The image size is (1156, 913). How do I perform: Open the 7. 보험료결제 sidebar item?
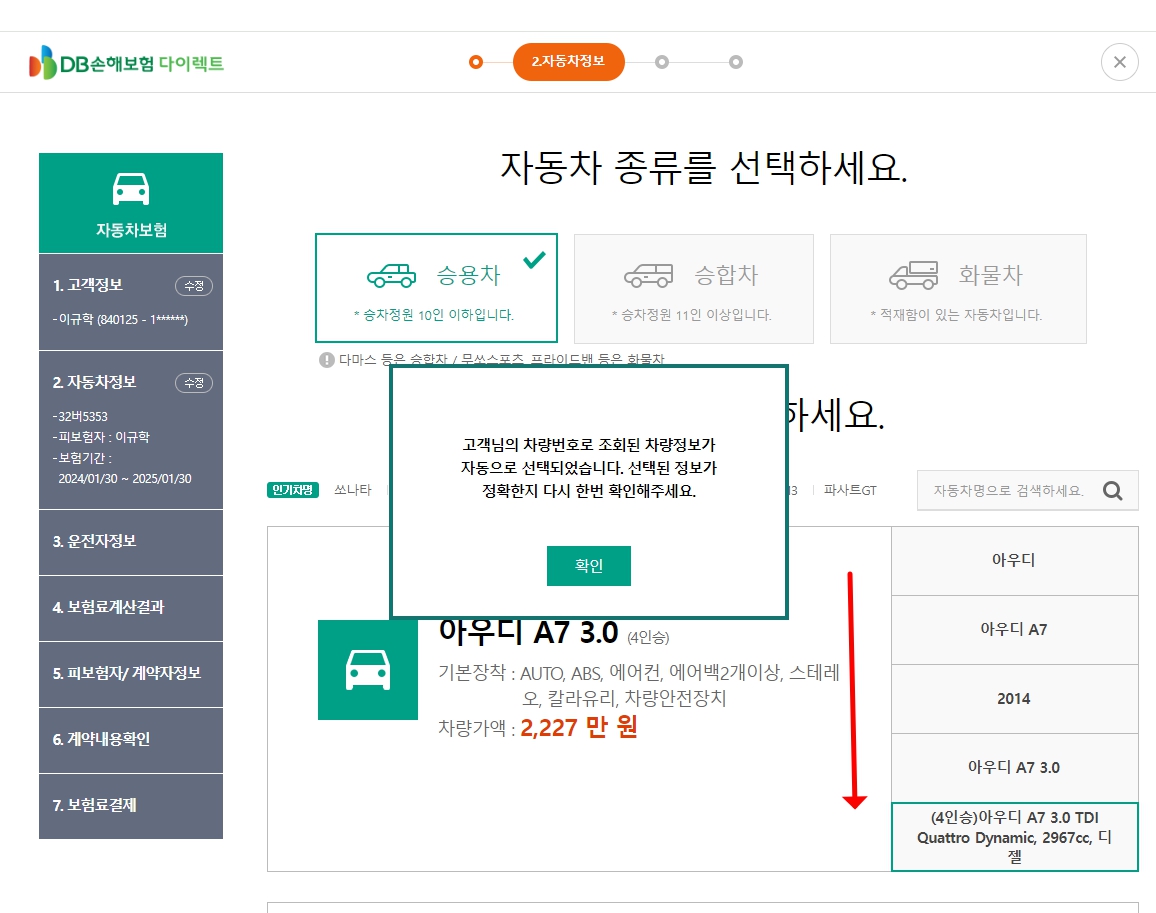coord(131,806)
